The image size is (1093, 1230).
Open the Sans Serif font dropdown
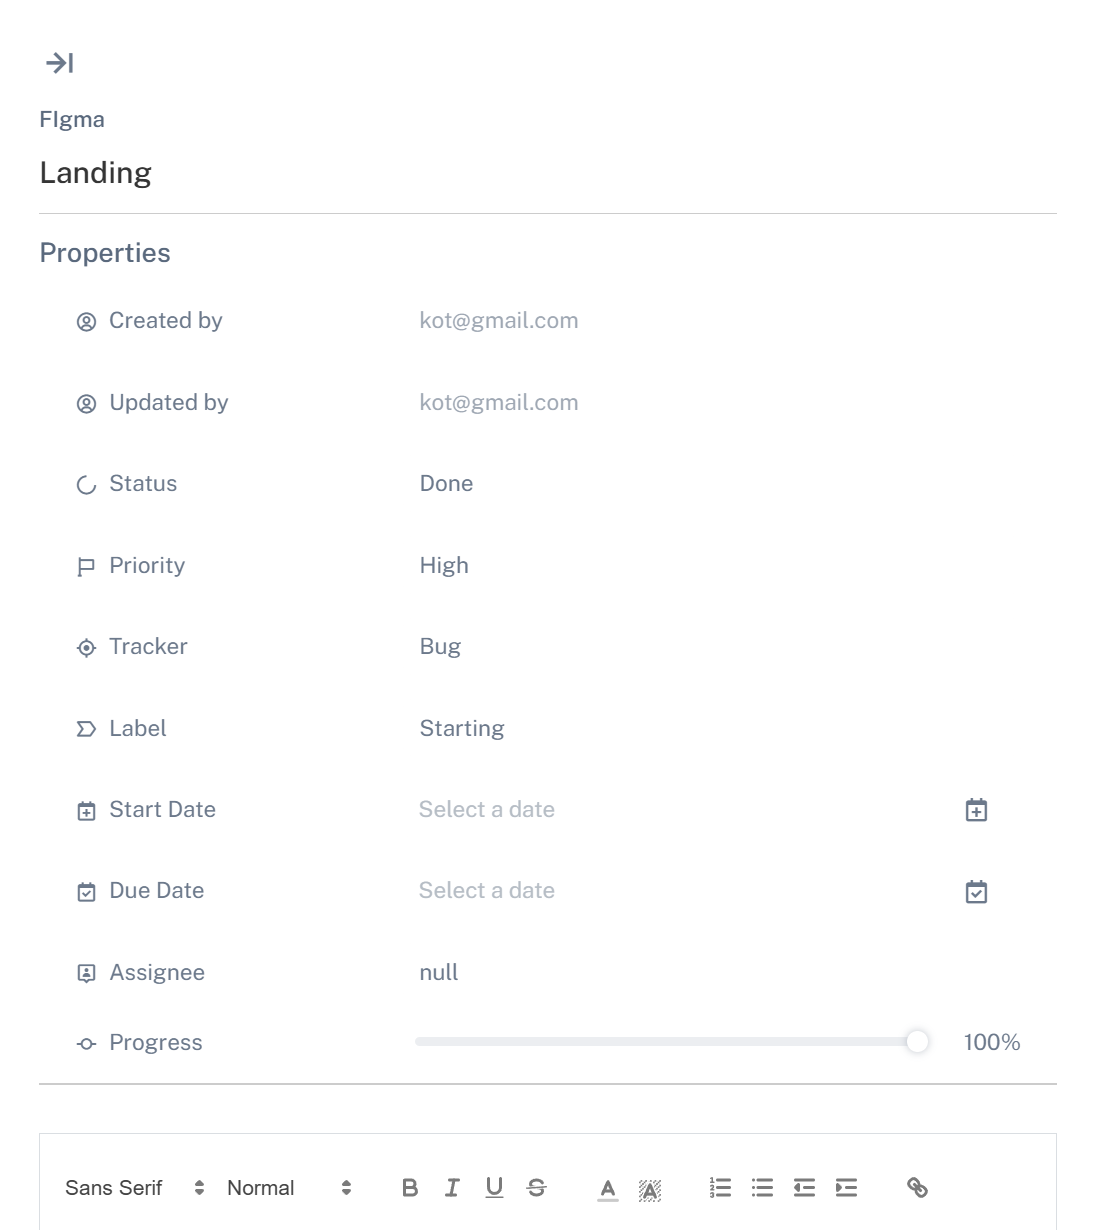point(135,1187)
